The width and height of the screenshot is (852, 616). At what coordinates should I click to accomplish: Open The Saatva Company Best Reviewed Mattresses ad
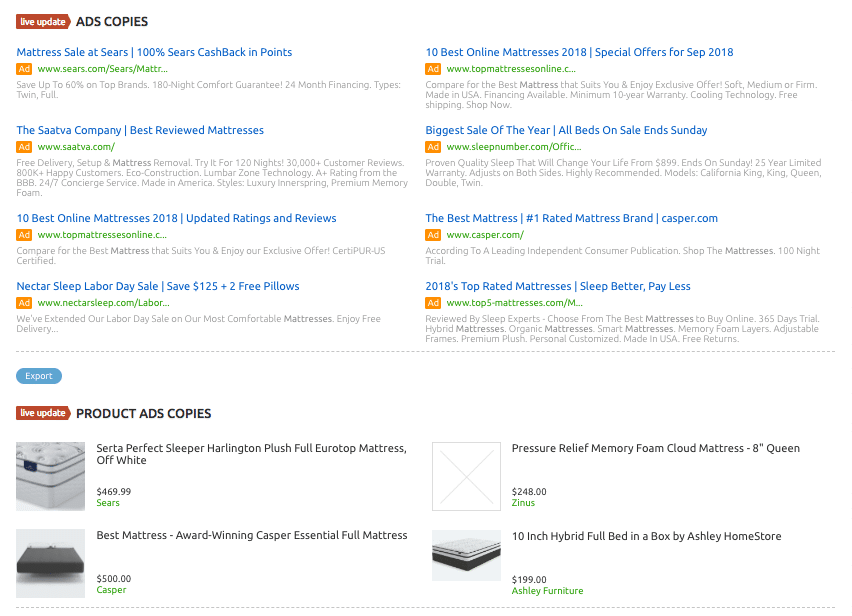[140, 130]
